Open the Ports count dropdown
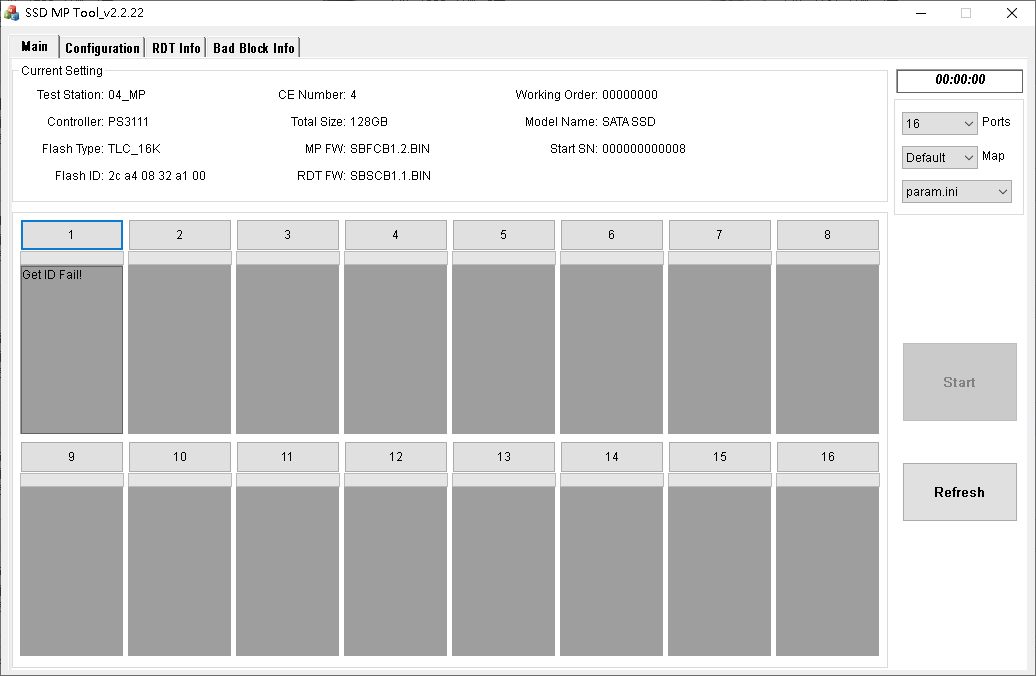The image size is (1036, 676). [939, 124]
